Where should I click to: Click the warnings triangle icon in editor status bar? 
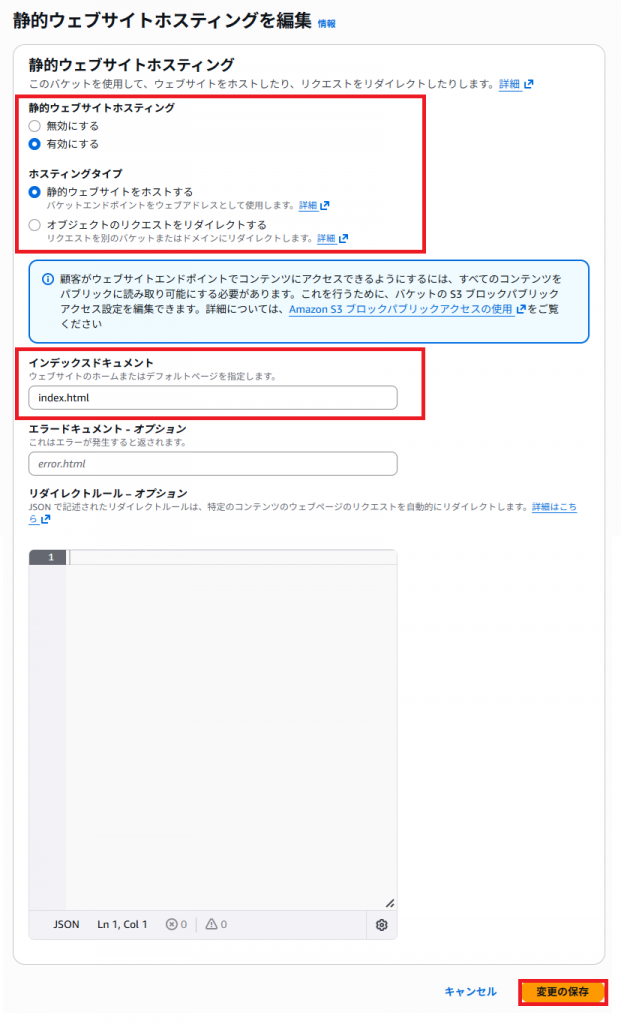tap(212, 924)
